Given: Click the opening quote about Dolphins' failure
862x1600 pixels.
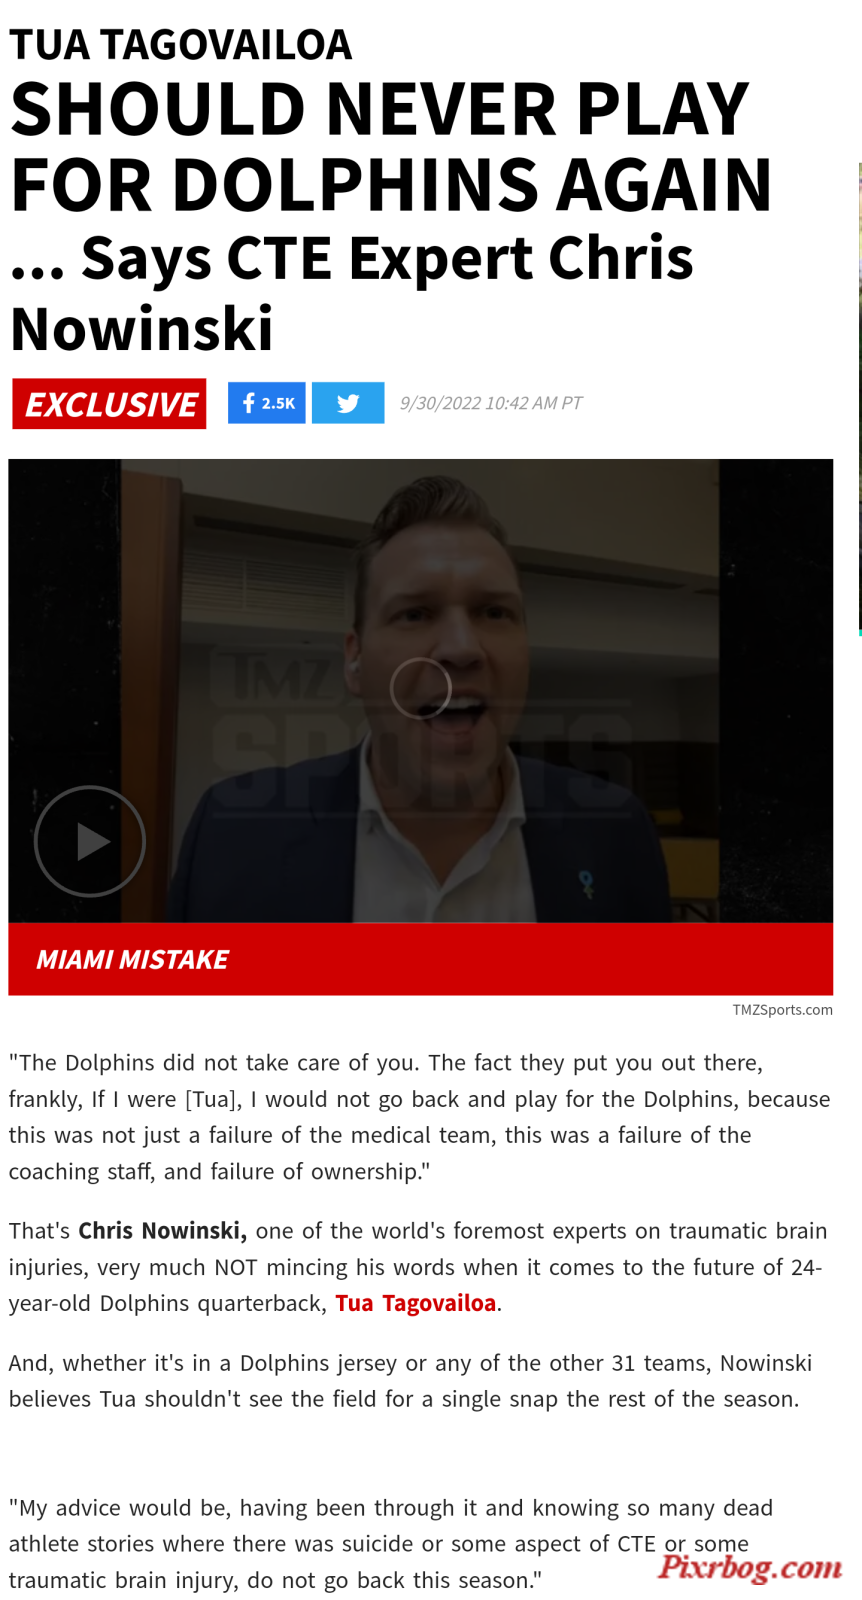Looking at the screenshot, I should [x=420, y=1117].
